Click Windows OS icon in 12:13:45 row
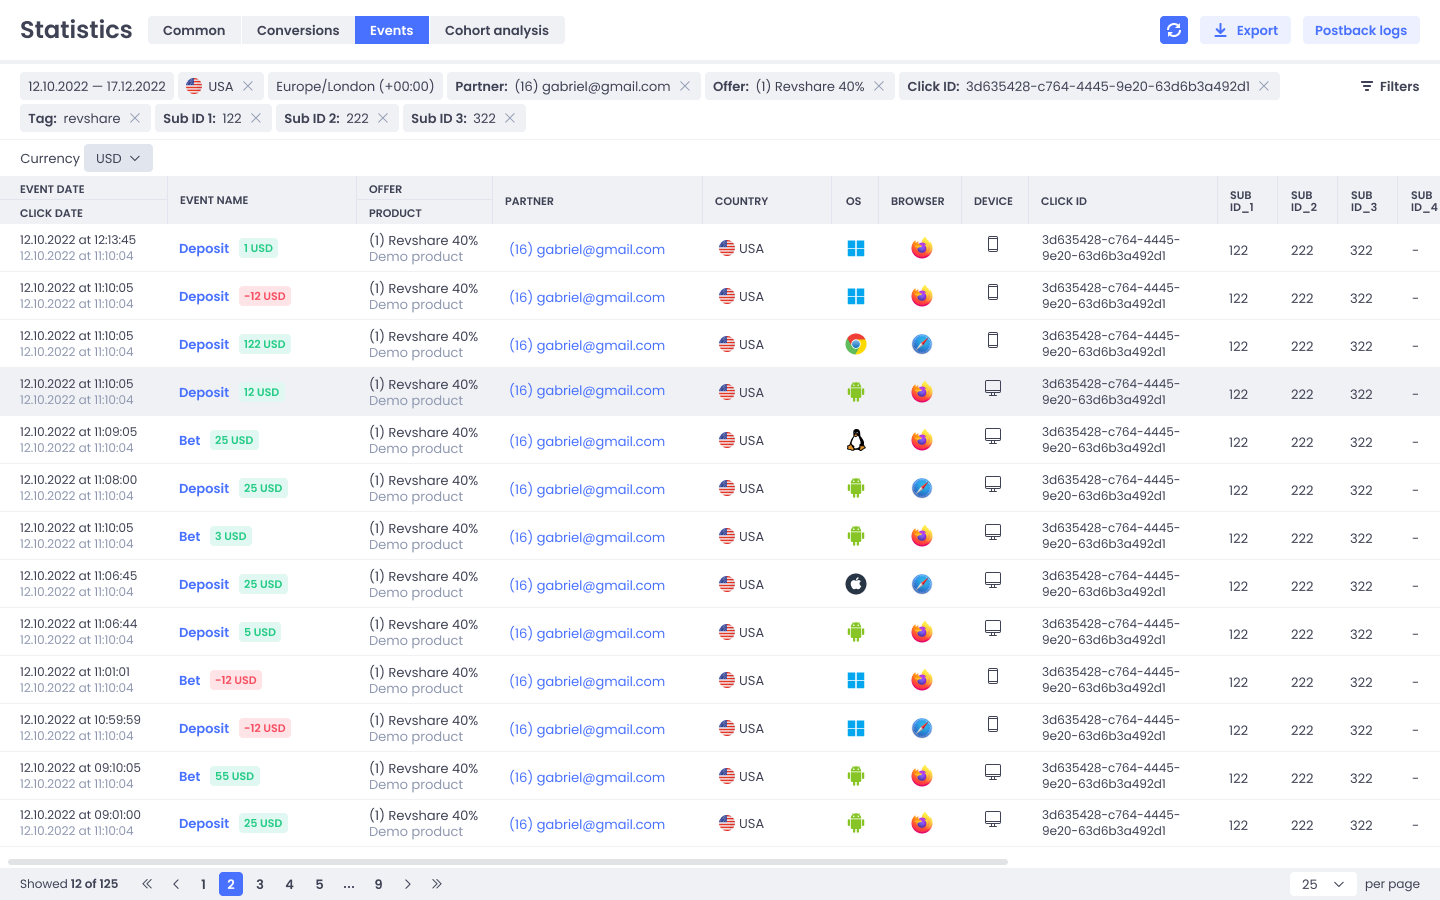This screenshot has width=1440, height=900. 856,248
